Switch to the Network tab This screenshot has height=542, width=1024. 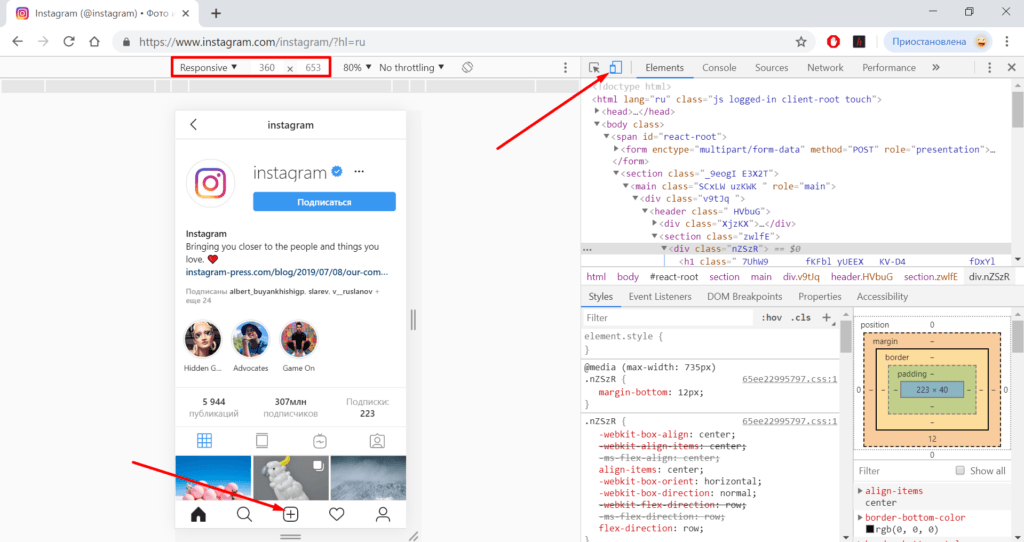[x=825, y=67]
